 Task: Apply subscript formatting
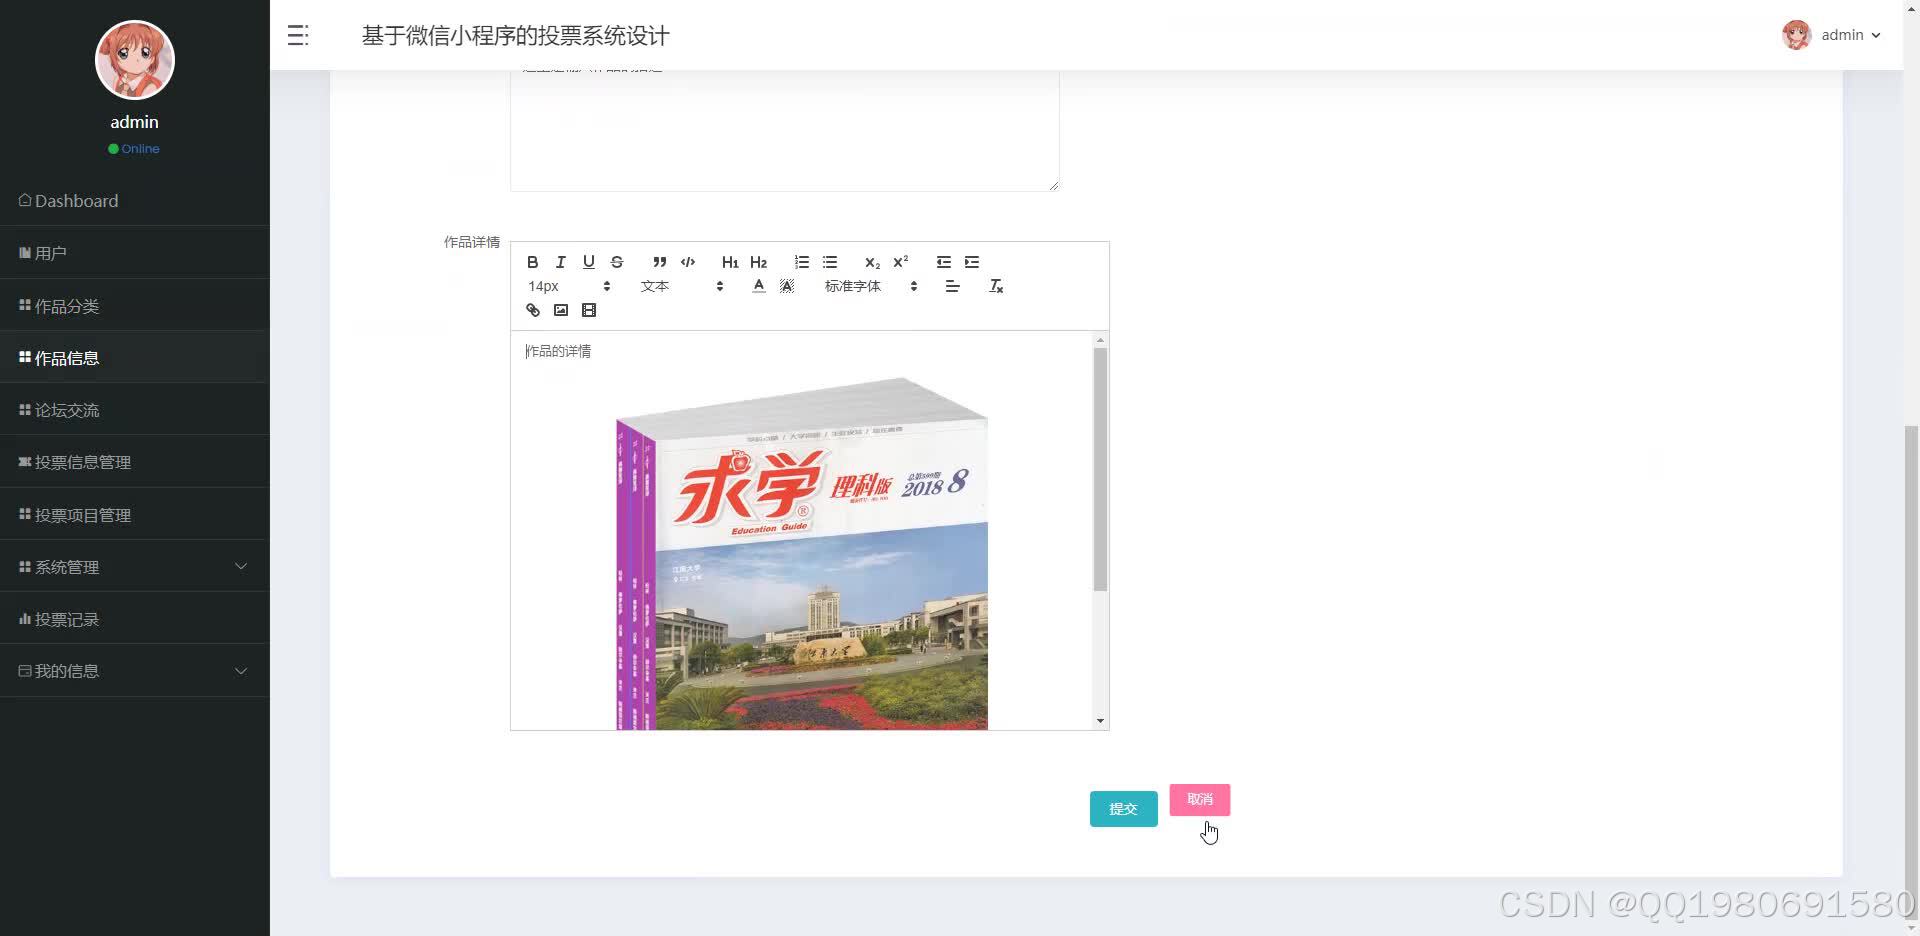872,262
